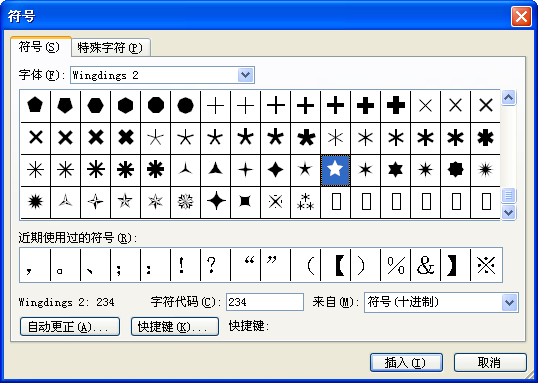Select the dotted X in symbol grid
This screenshot has width=538, height=383.
(276, 201)
